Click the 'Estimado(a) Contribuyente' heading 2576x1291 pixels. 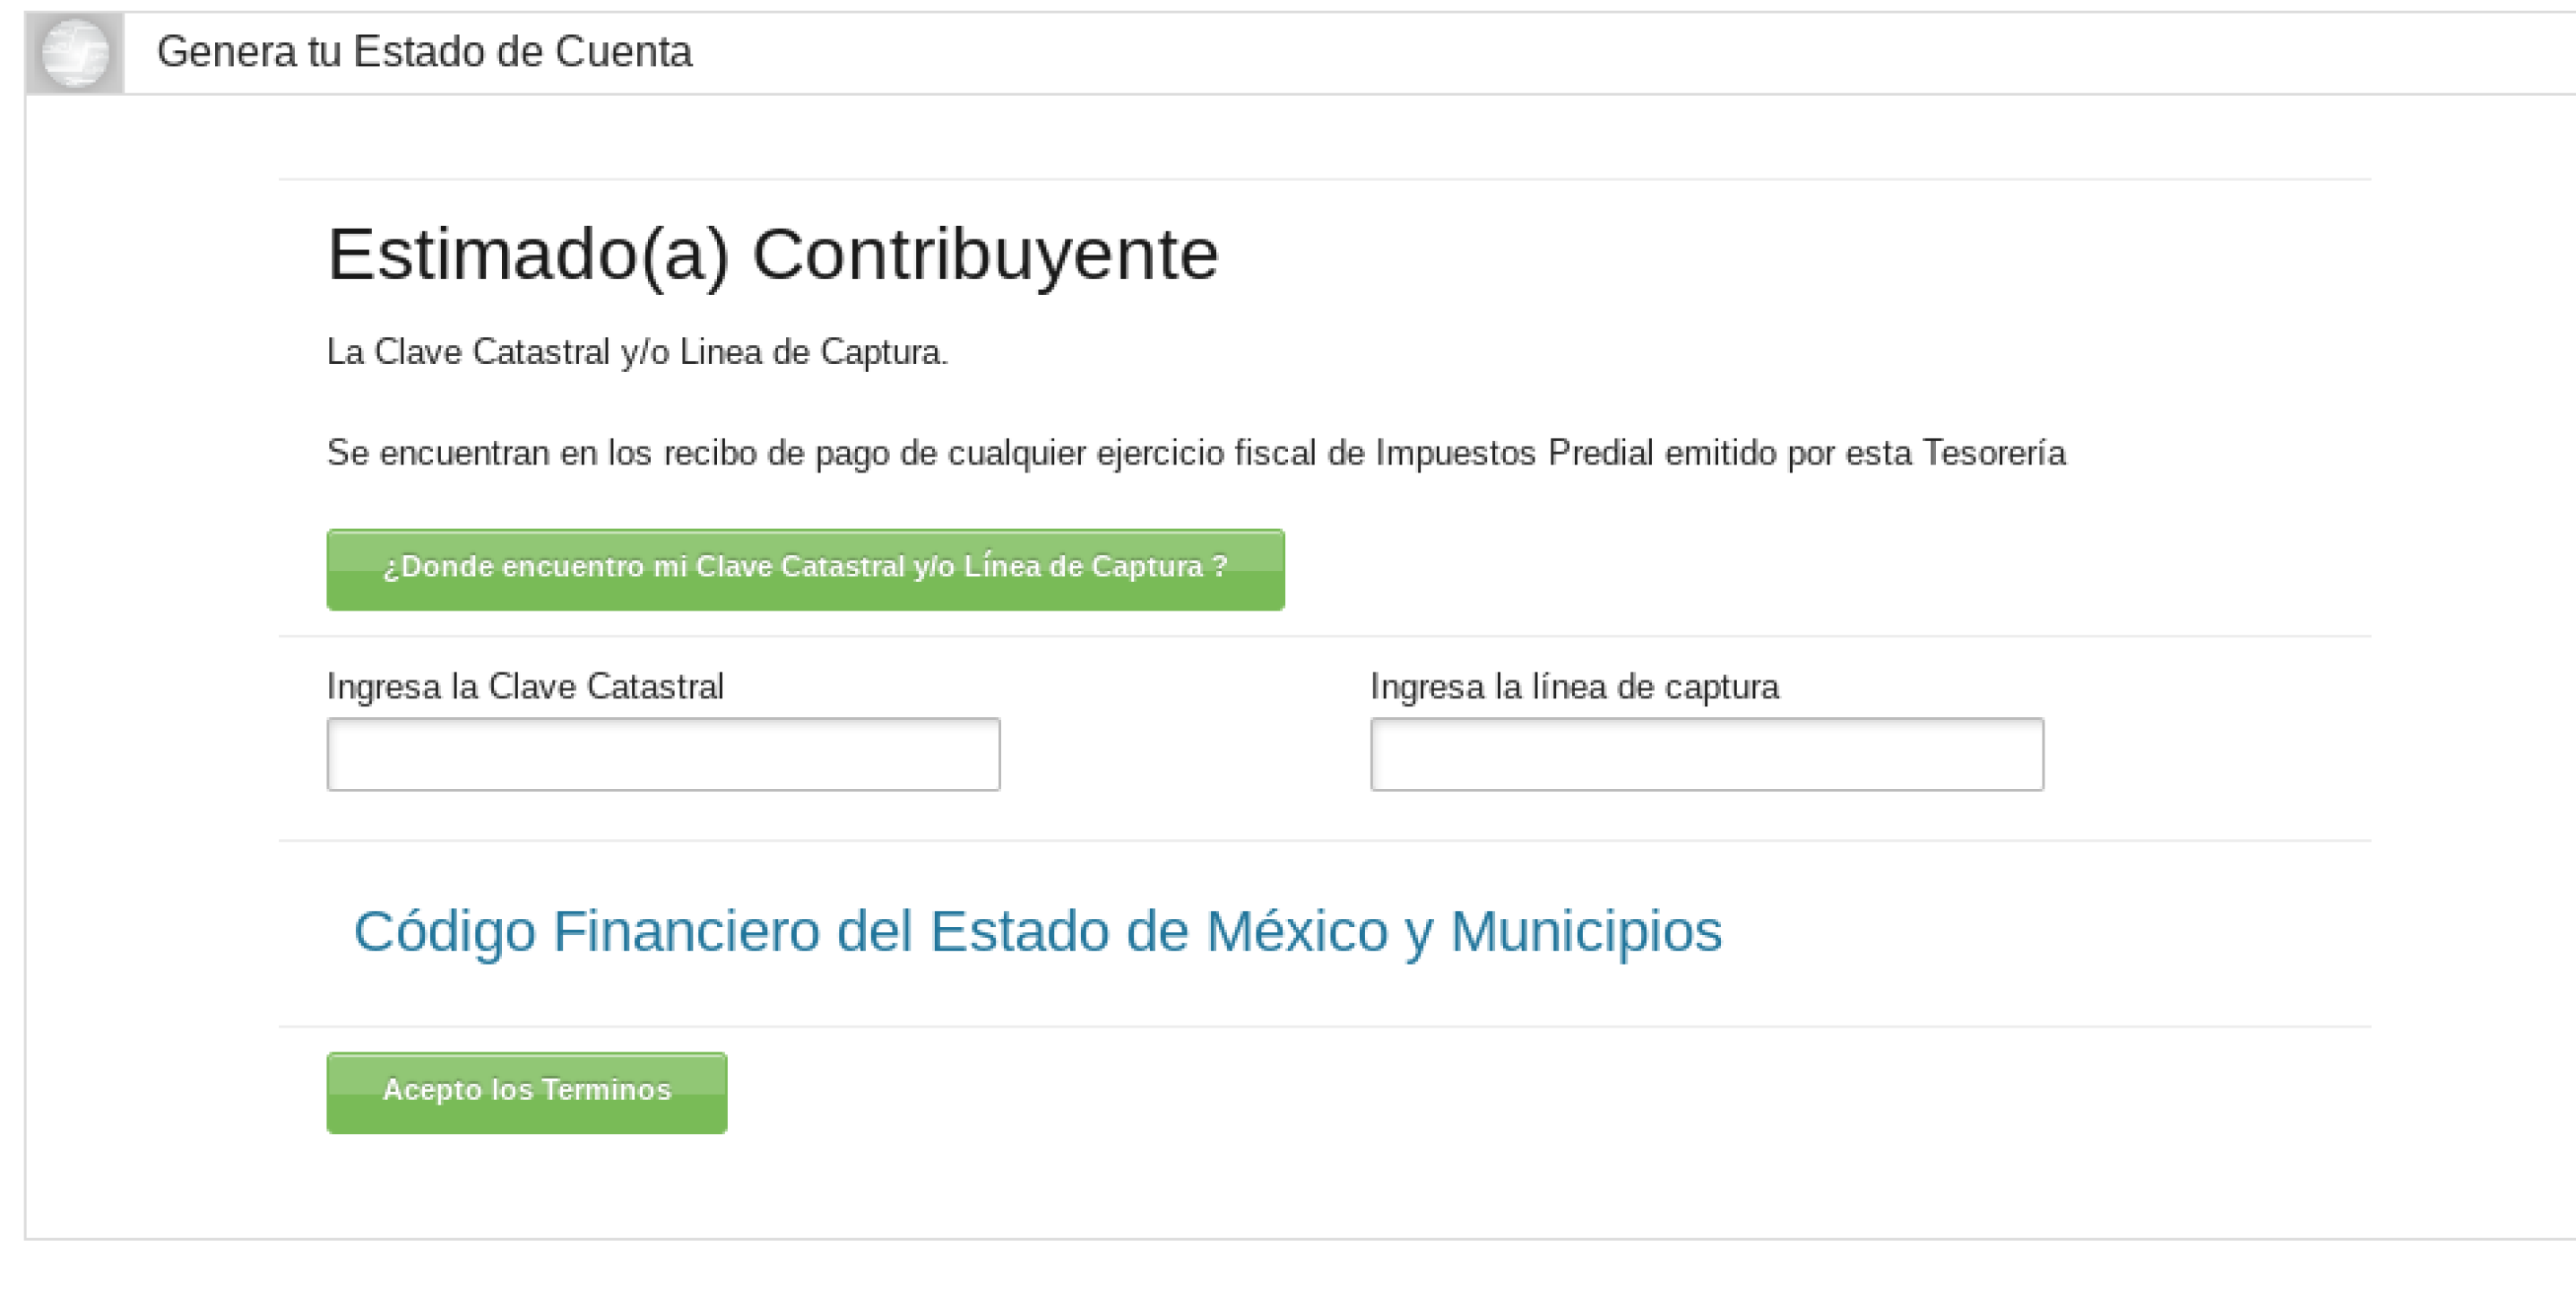pyautogui.click(x=772, y=254)
